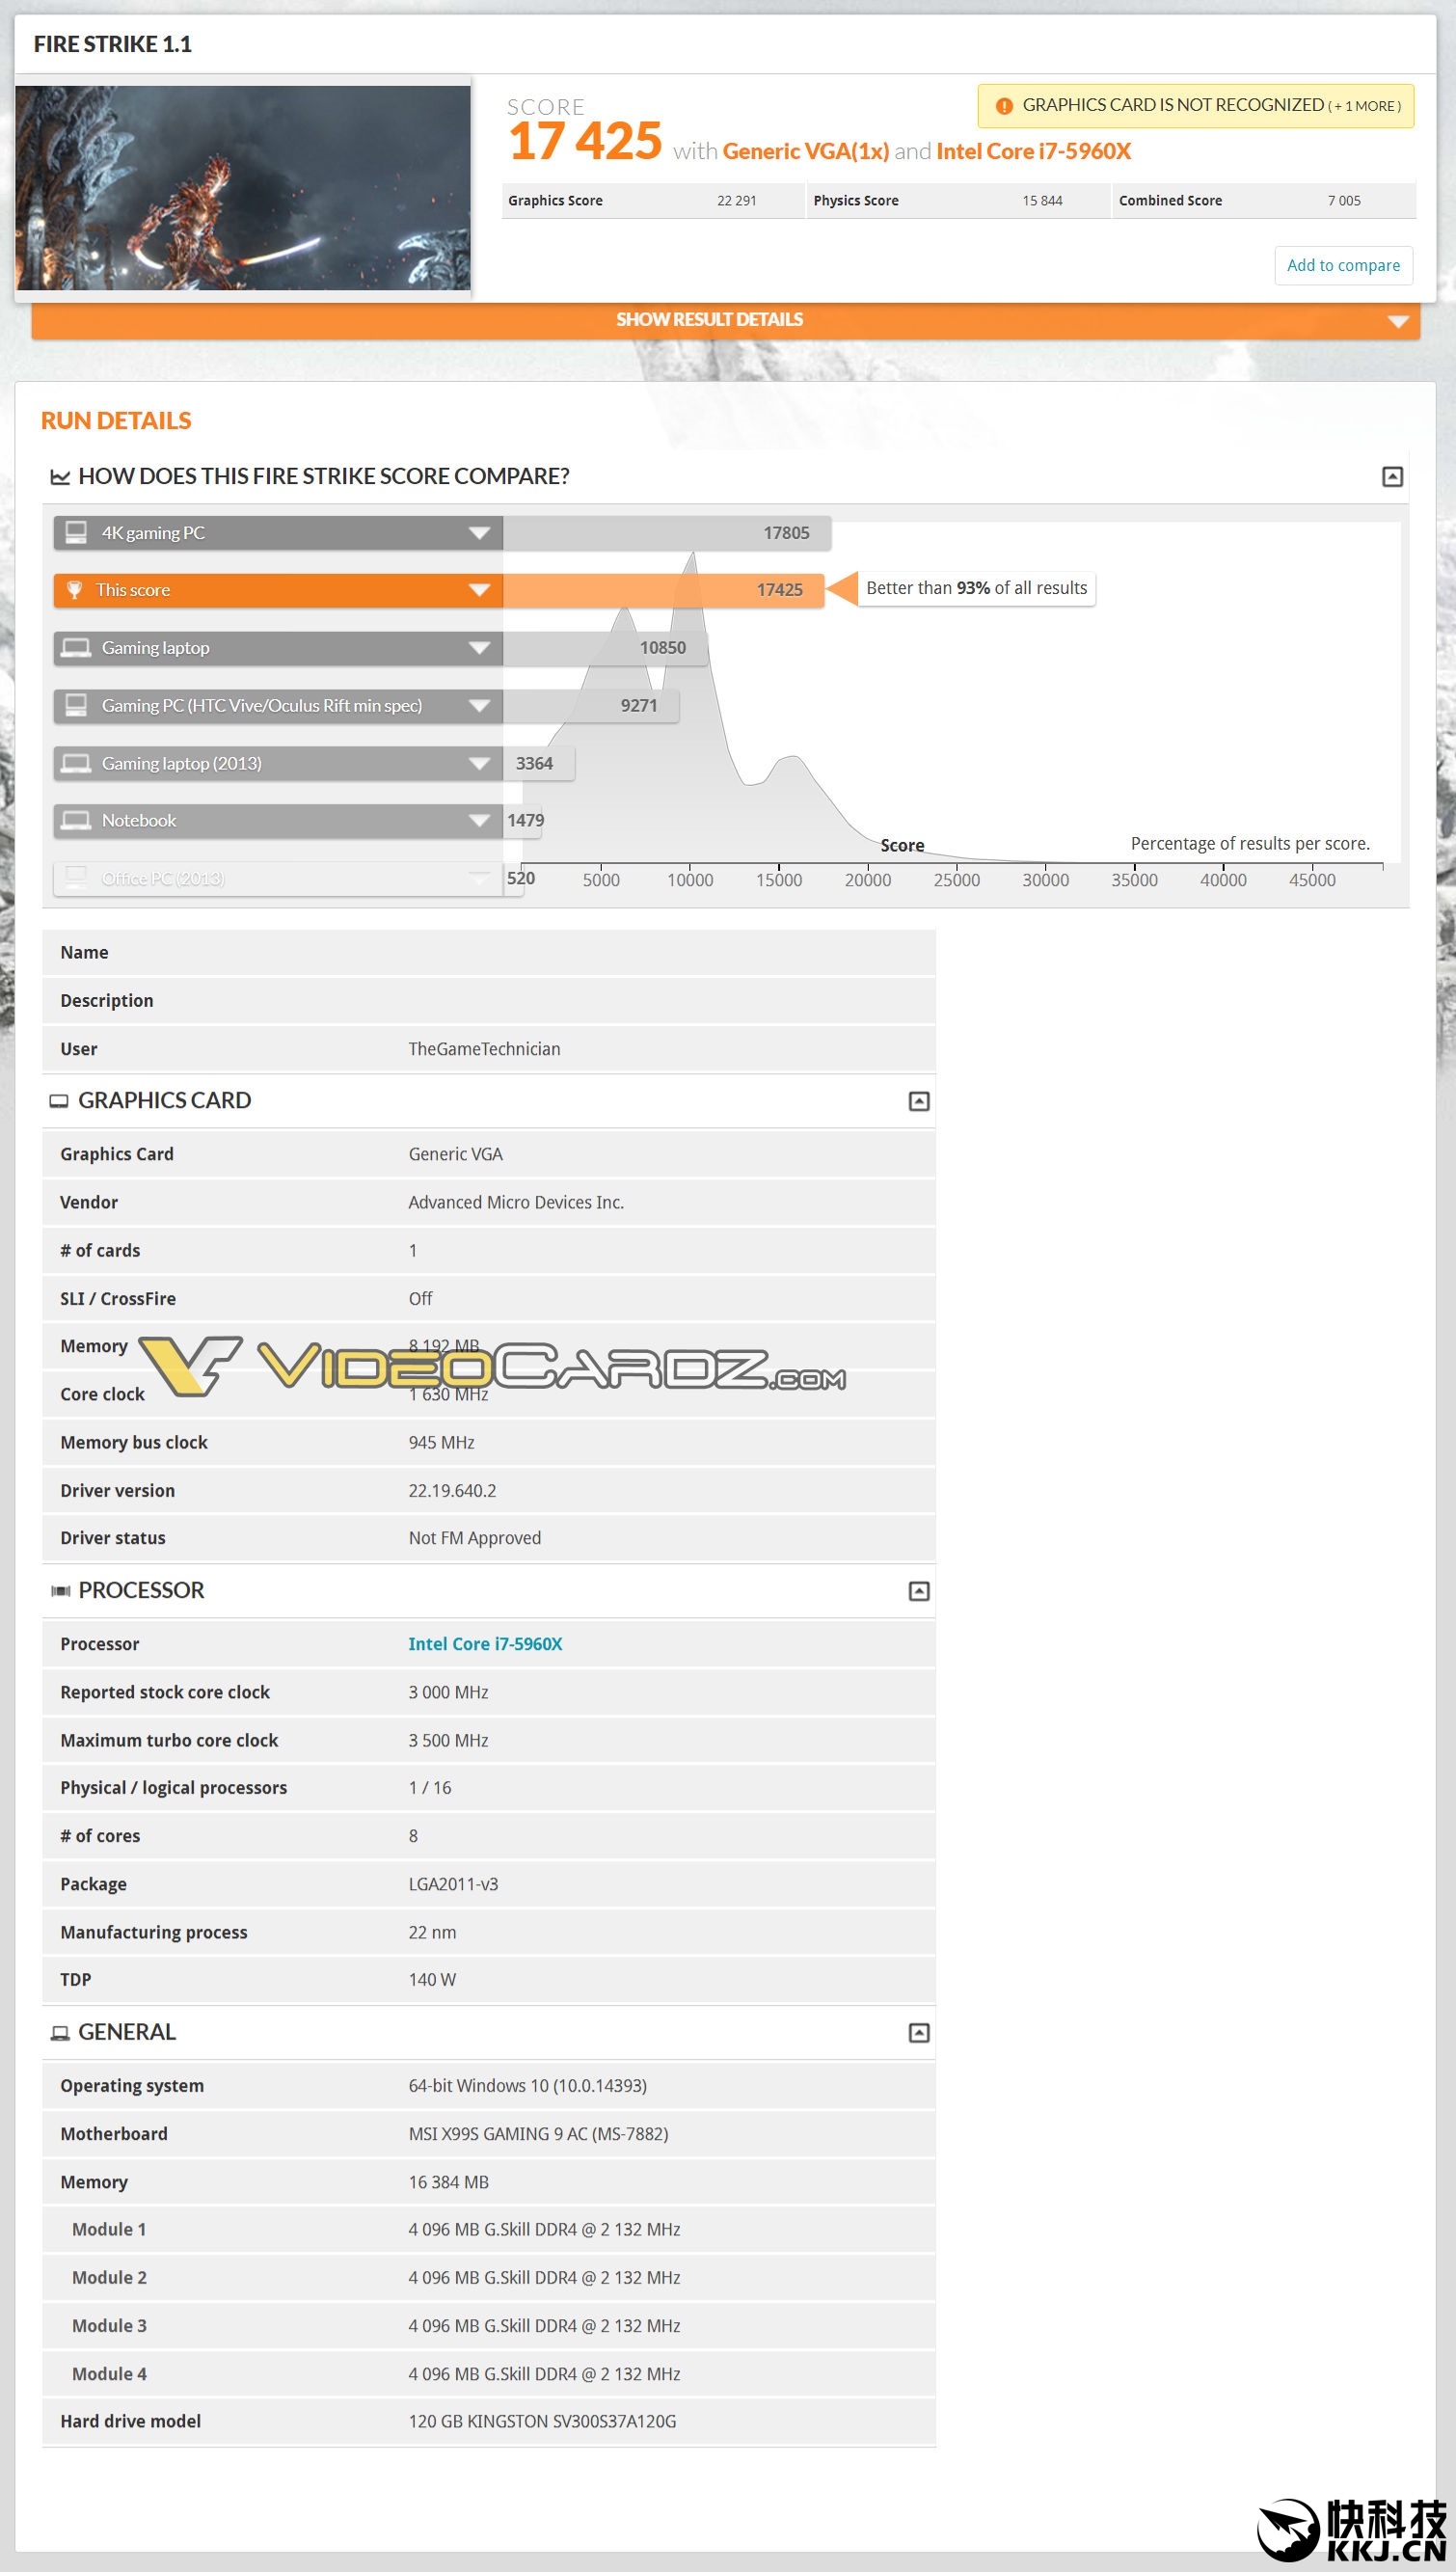This screenshot has width=1456, height=2572.
Task: Collapse the General section
Action: 919,2033
